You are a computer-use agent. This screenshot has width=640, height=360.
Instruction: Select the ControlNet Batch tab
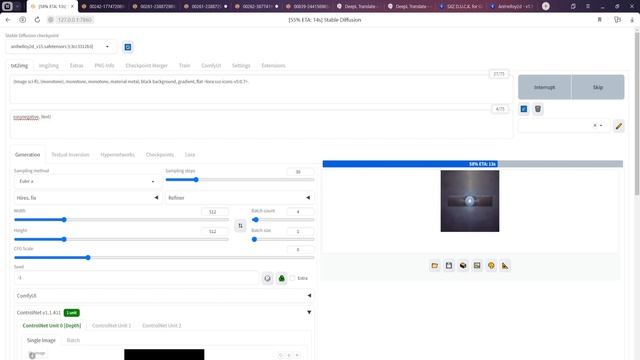[73, 340]
